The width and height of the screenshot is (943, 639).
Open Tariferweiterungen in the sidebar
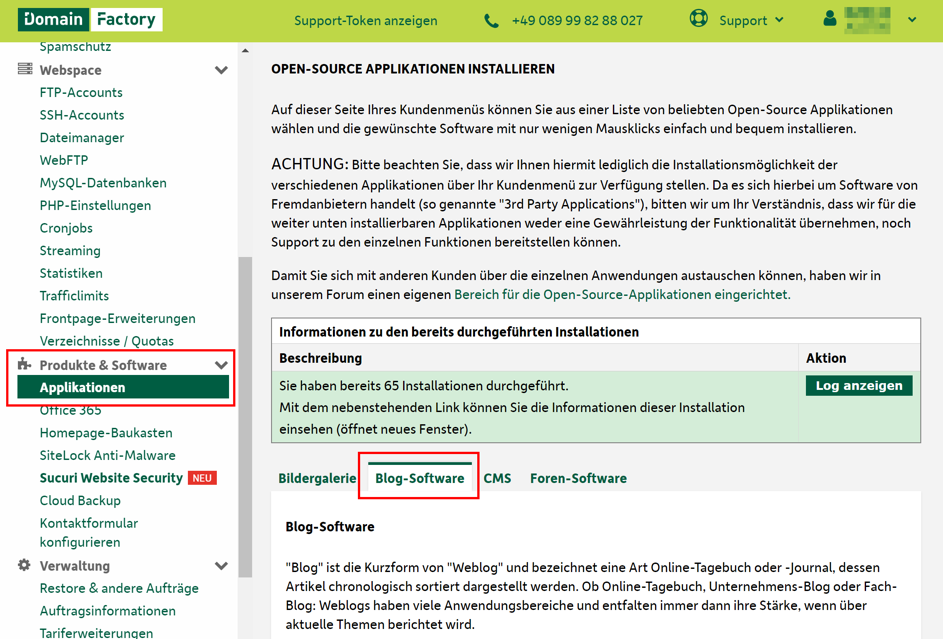(96, 632)
